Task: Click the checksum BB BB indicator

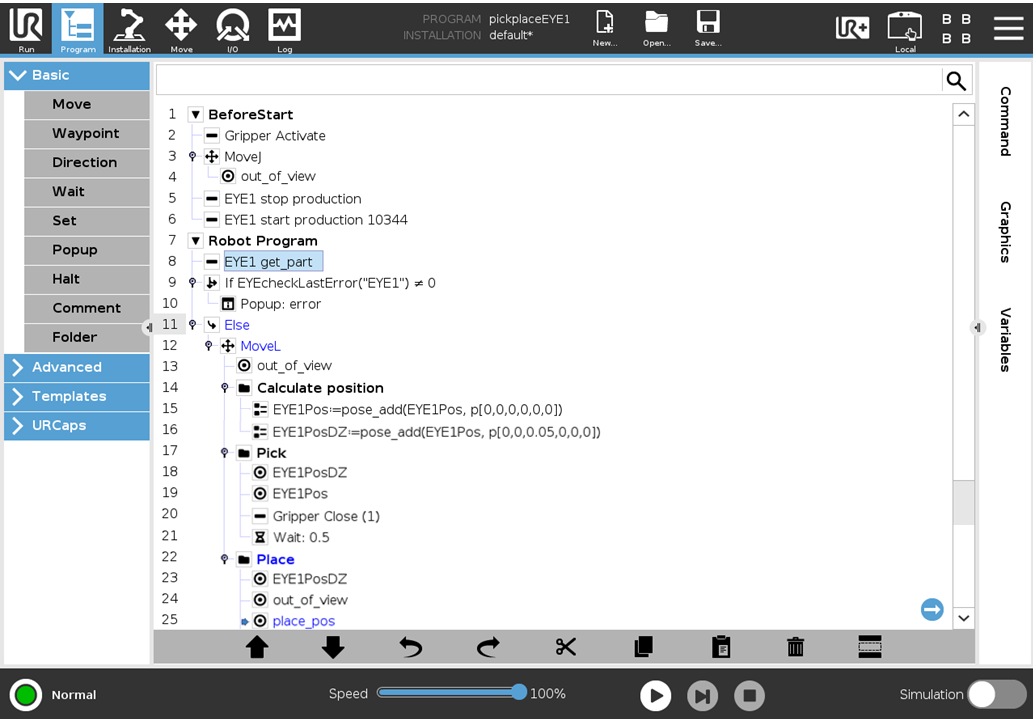Action: tap(956, 28)
